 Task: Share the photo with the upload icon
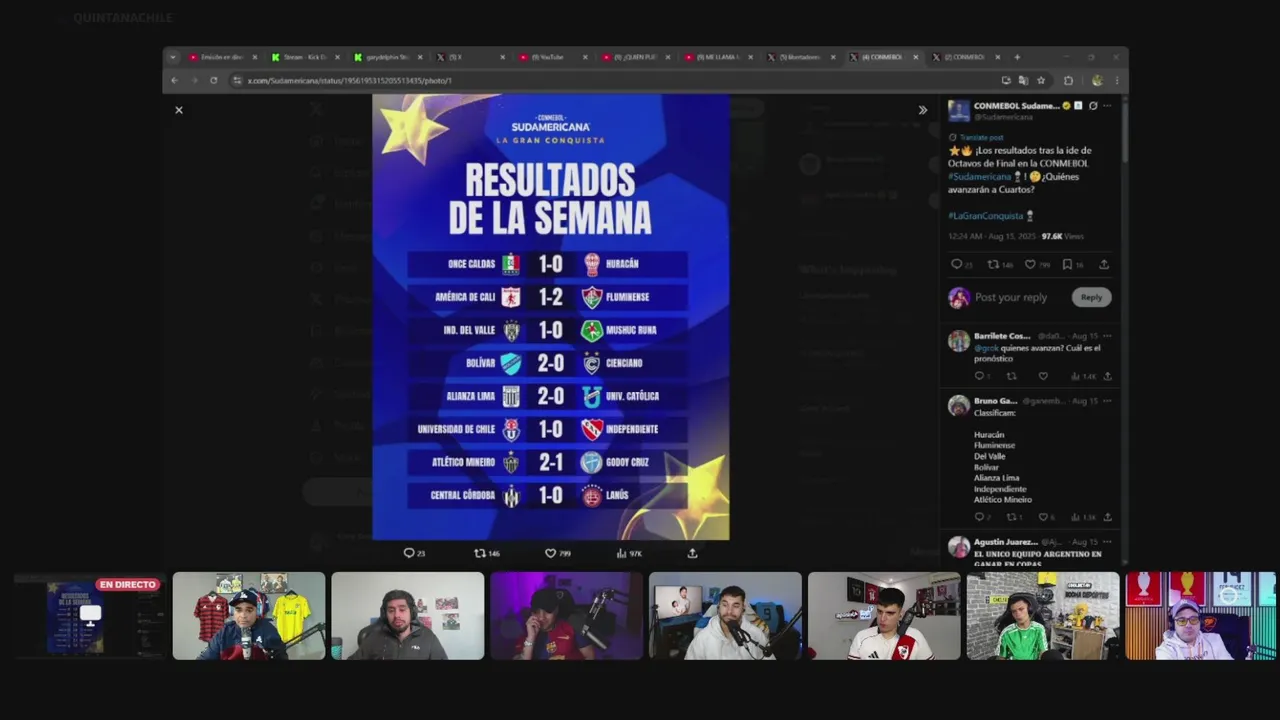692,553
